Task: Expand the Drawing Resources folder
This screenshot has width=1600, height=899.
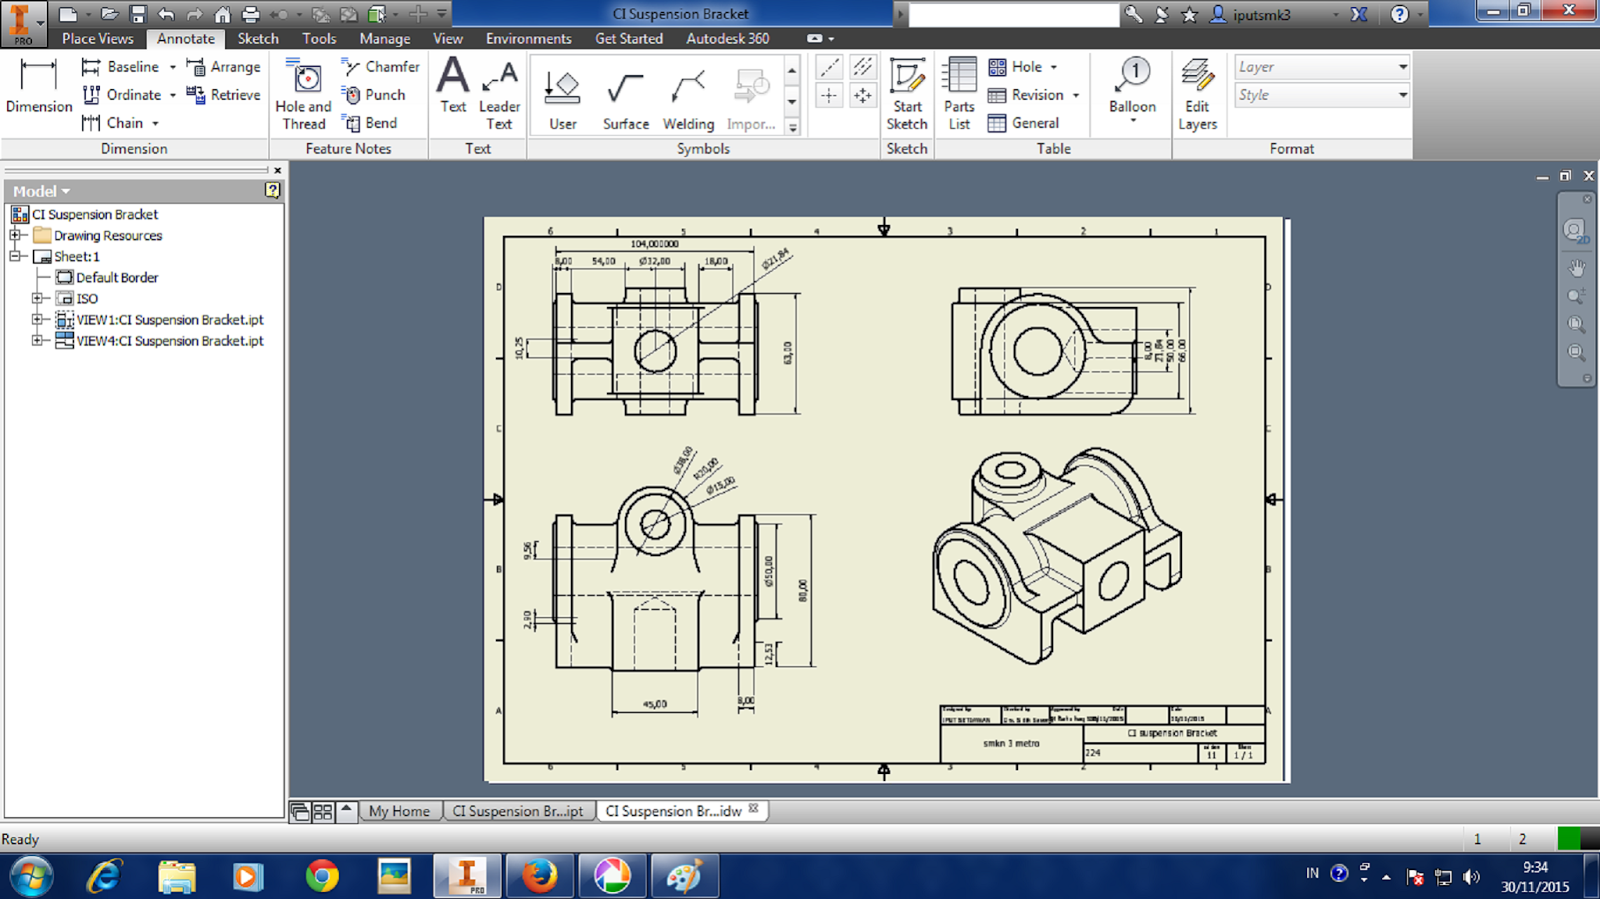Action: coord(15,235)
